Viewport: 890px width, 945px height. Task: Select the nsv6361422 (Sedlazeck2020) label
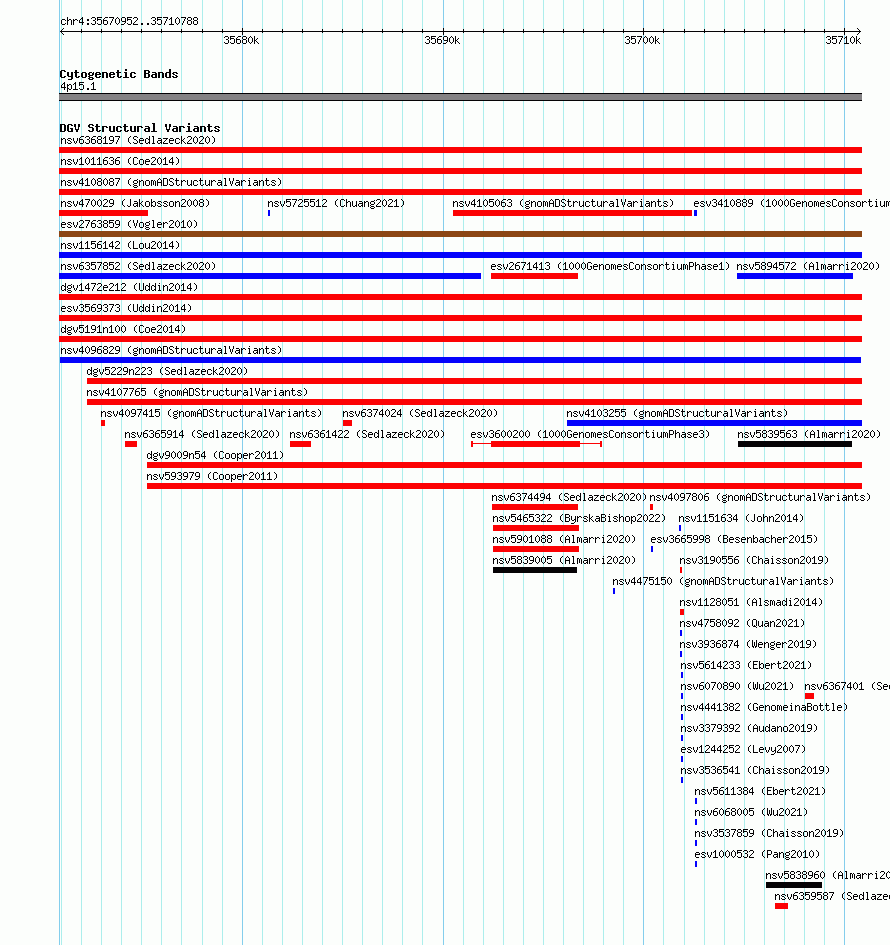click(x=367, y=435)
